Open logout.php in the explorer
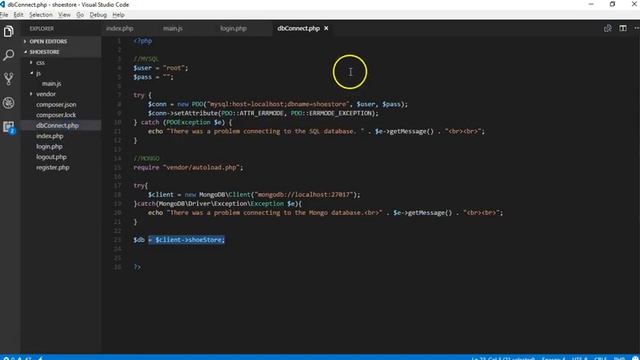640x360 pixels. [51, 157]
